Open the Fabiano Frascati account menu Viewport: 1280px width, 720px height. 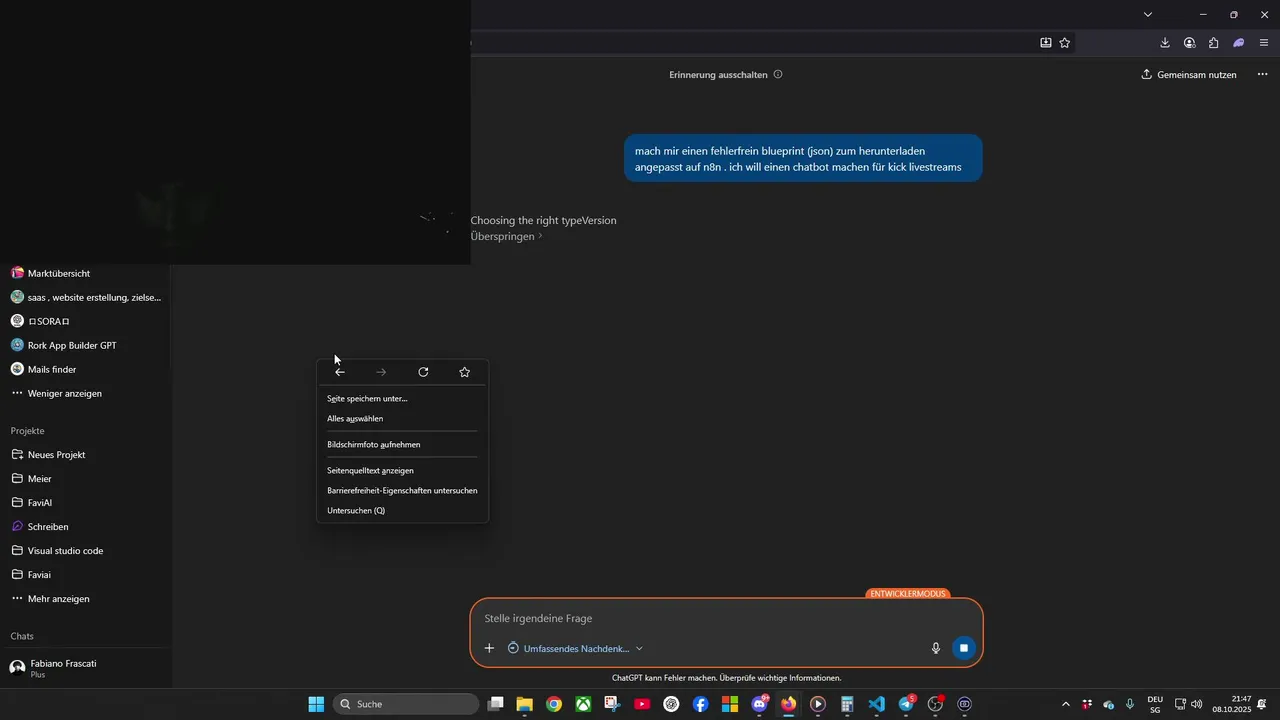pyautogui.click(x=86, y=668)
